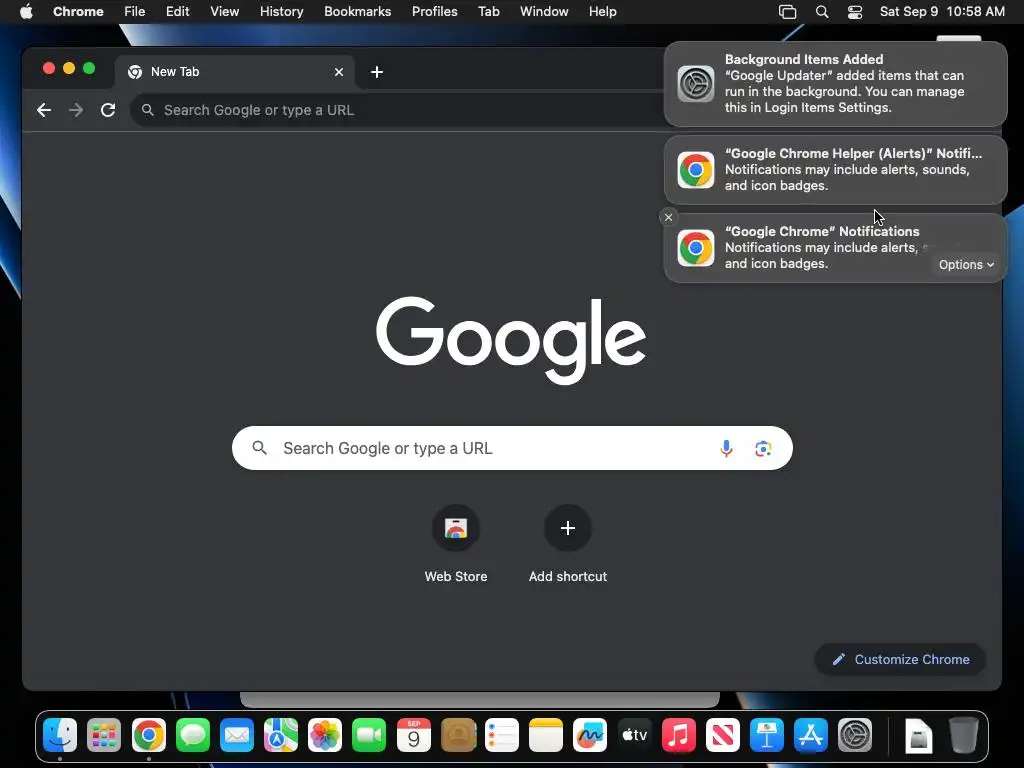This screenshot has height=768, width=1024.
Task: Open Music from the Dock
Action: click(x=679, y=735)
